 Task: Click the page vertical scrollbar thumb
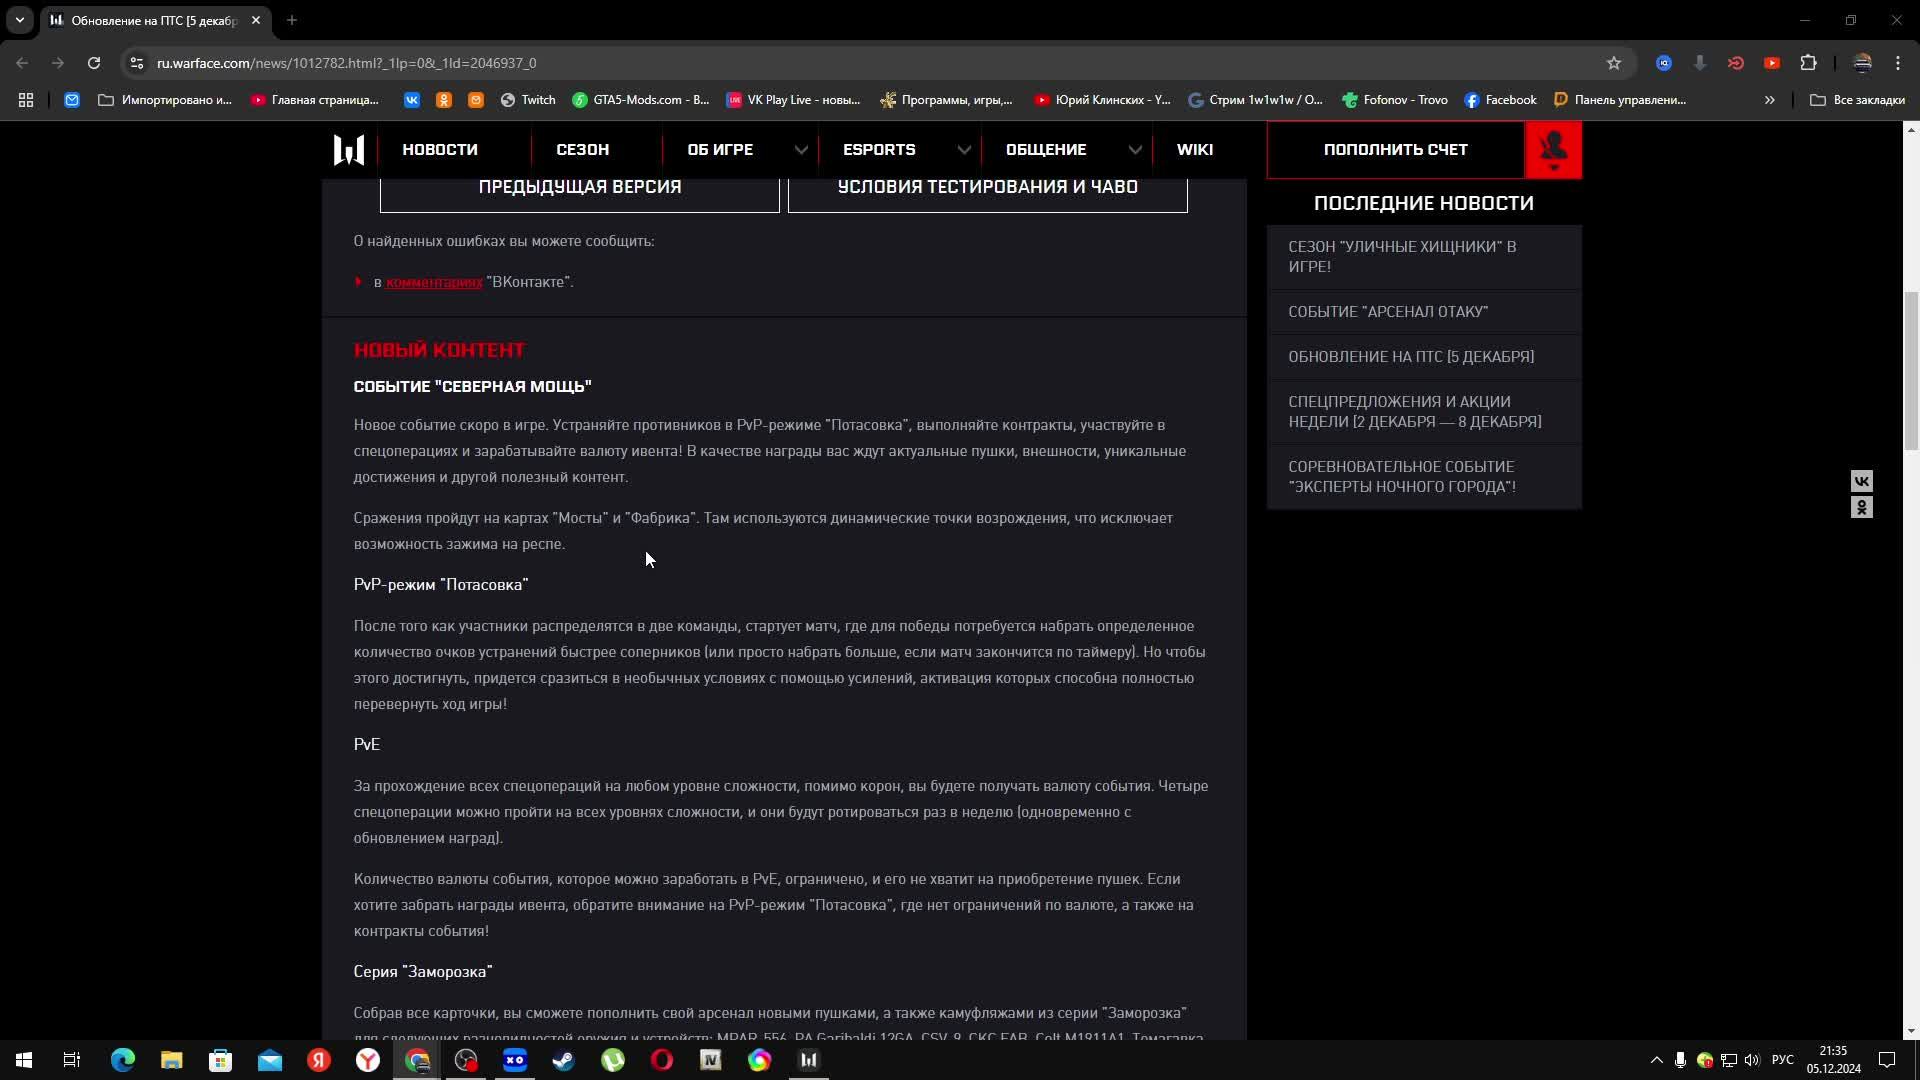tap(1910, 370)
